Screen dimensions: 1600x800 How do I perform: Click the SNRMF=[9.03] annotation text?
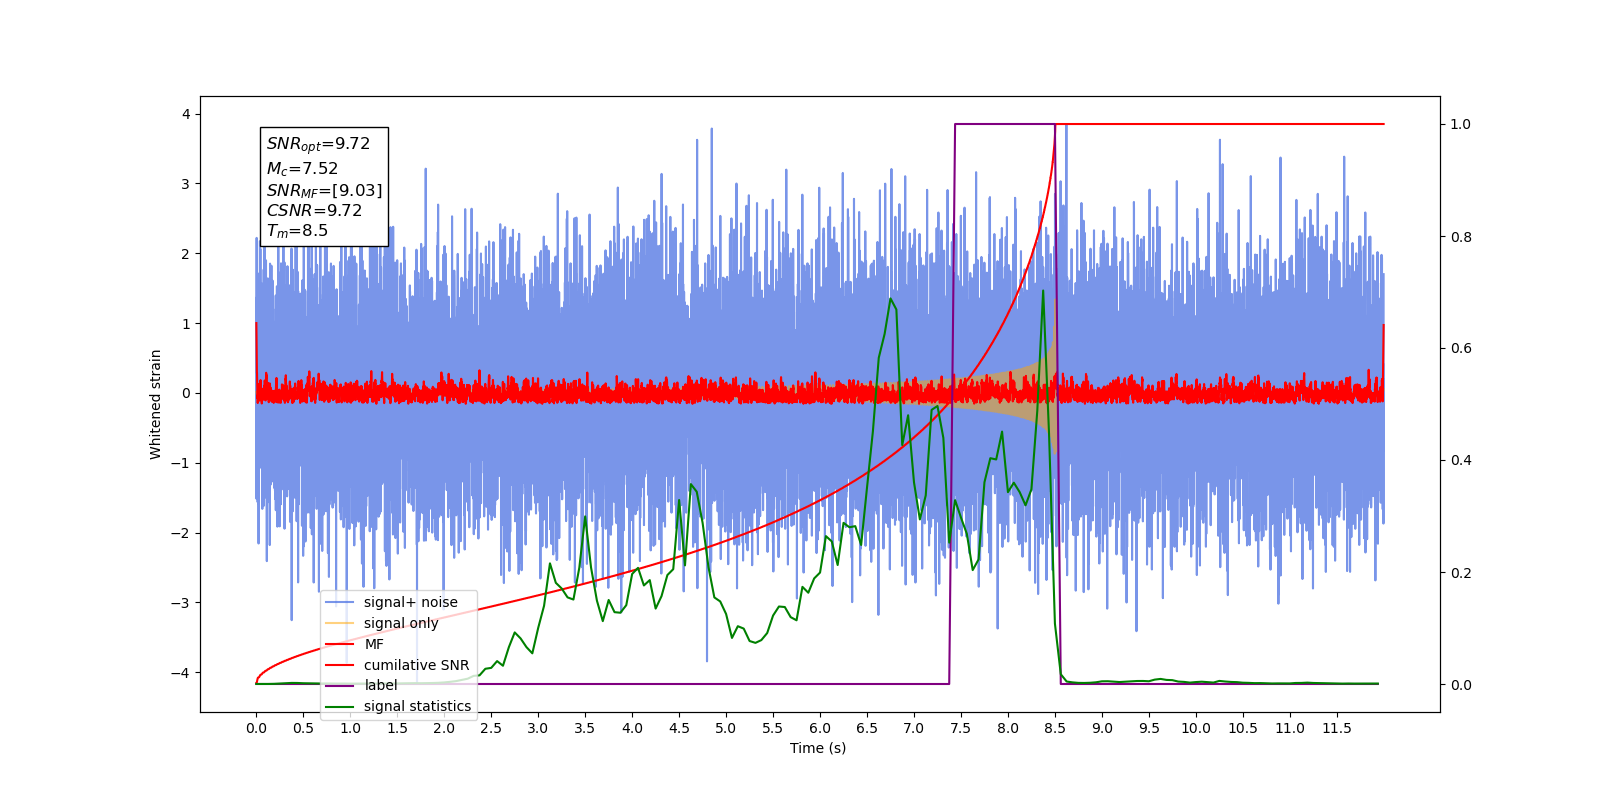(324, 190)
